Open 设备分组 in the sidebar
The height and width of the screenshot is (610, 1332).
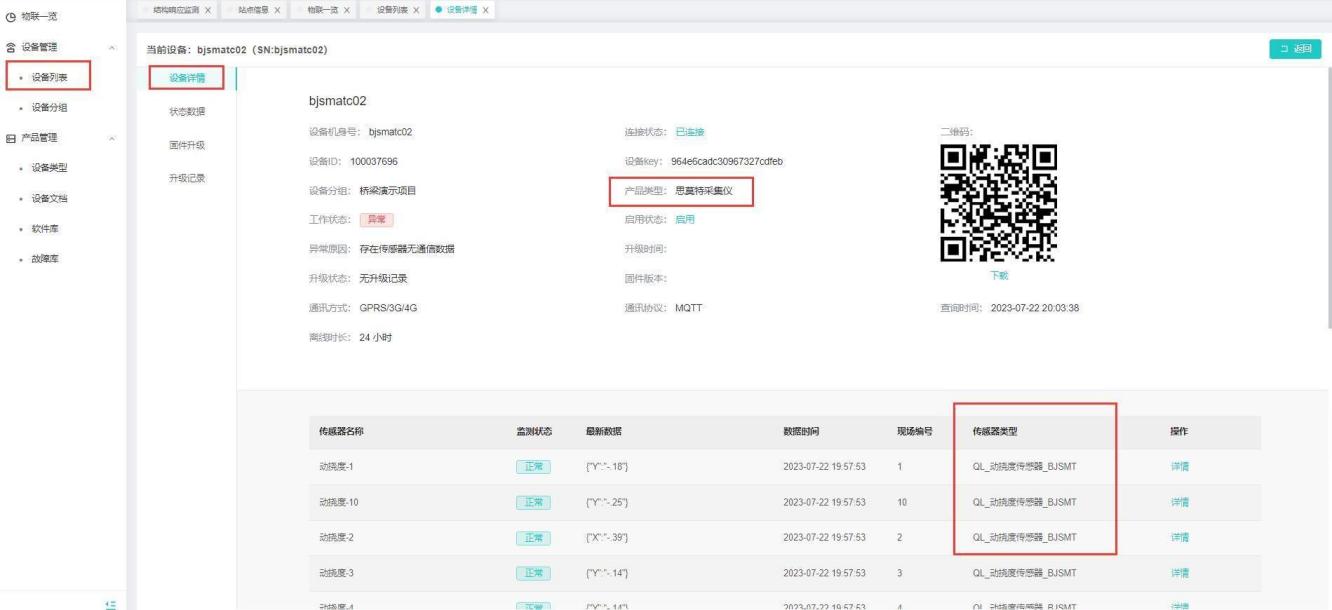pyautogui.click(x=49, y=107)
